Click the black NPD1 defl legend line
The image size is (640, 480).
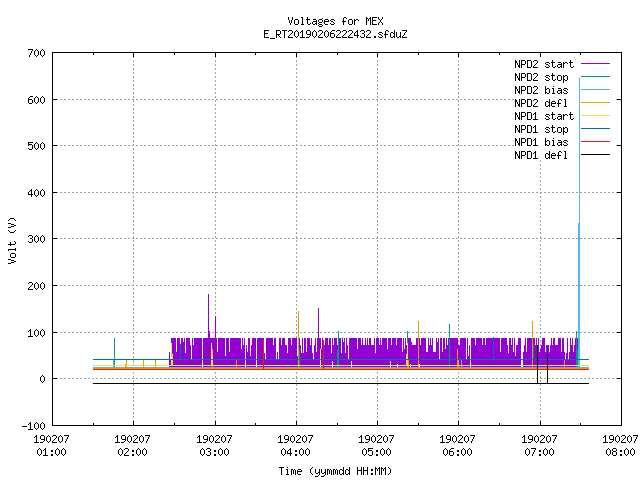click(x=595, y=155)
